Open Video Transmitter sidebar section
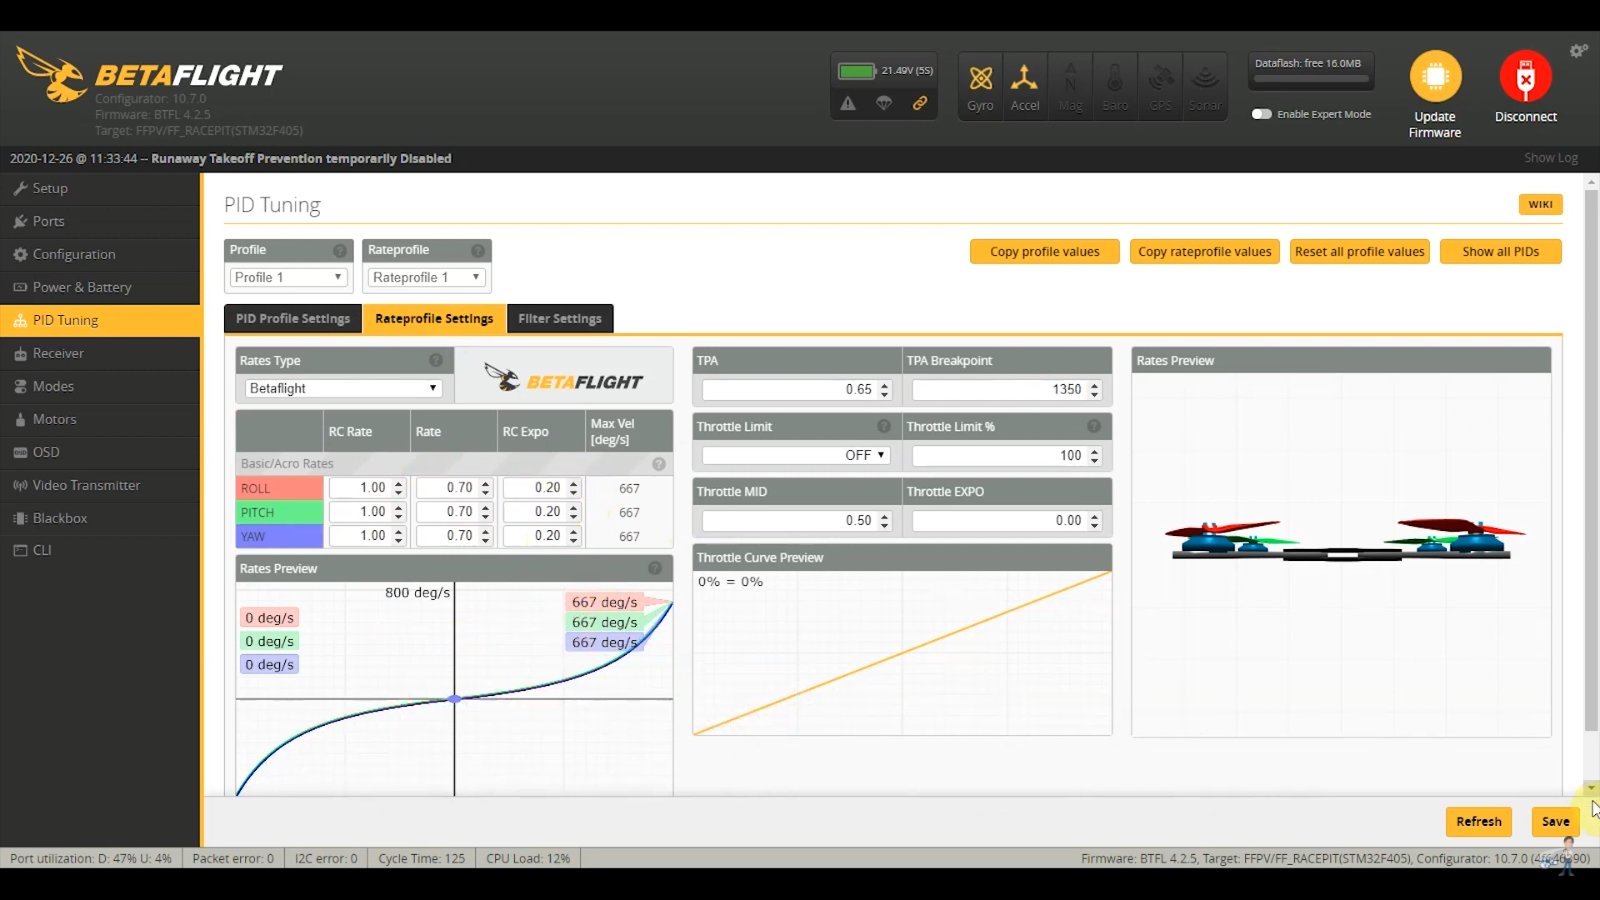1600x900 pixels. click(x=100, y=485)
